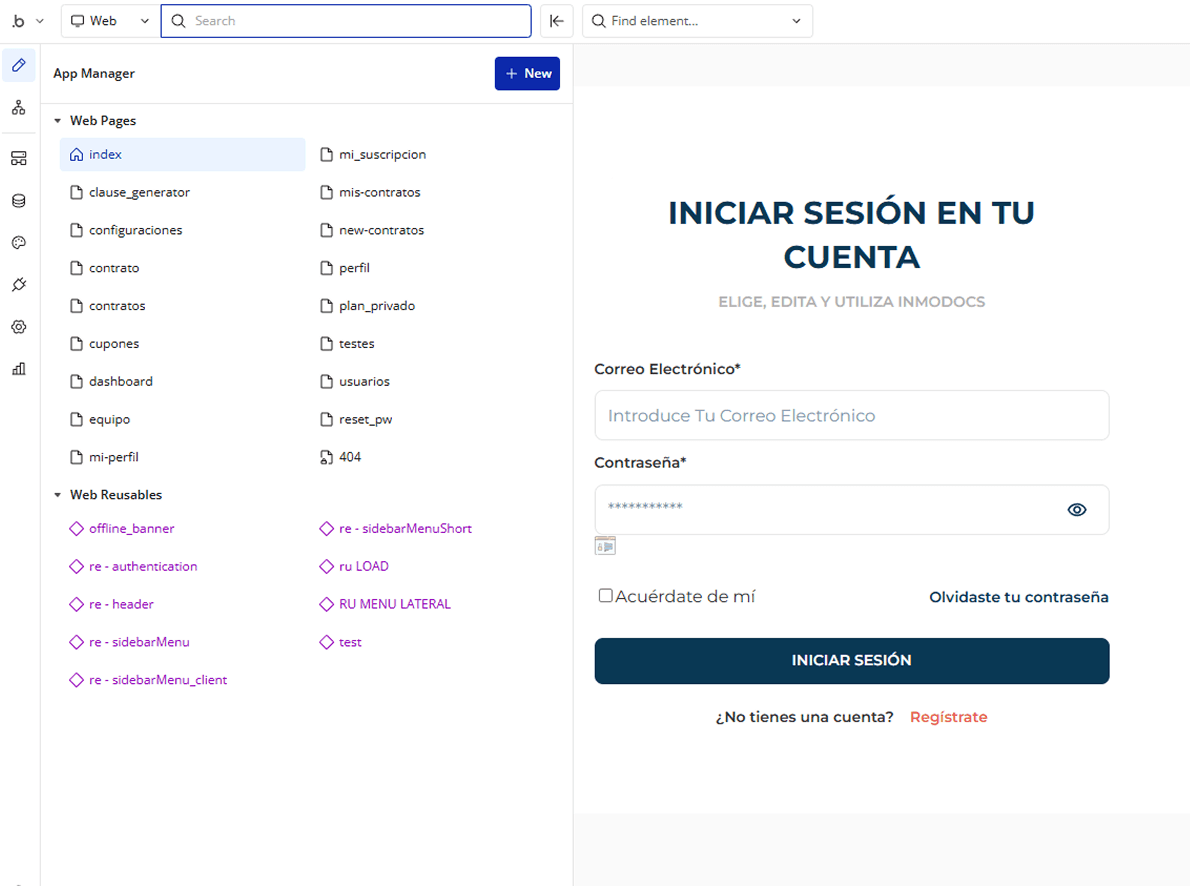This screenshot has width=1190, height=886.
Task: Toggle password visibility eye icon
Action: click(x=1076, y=509)
